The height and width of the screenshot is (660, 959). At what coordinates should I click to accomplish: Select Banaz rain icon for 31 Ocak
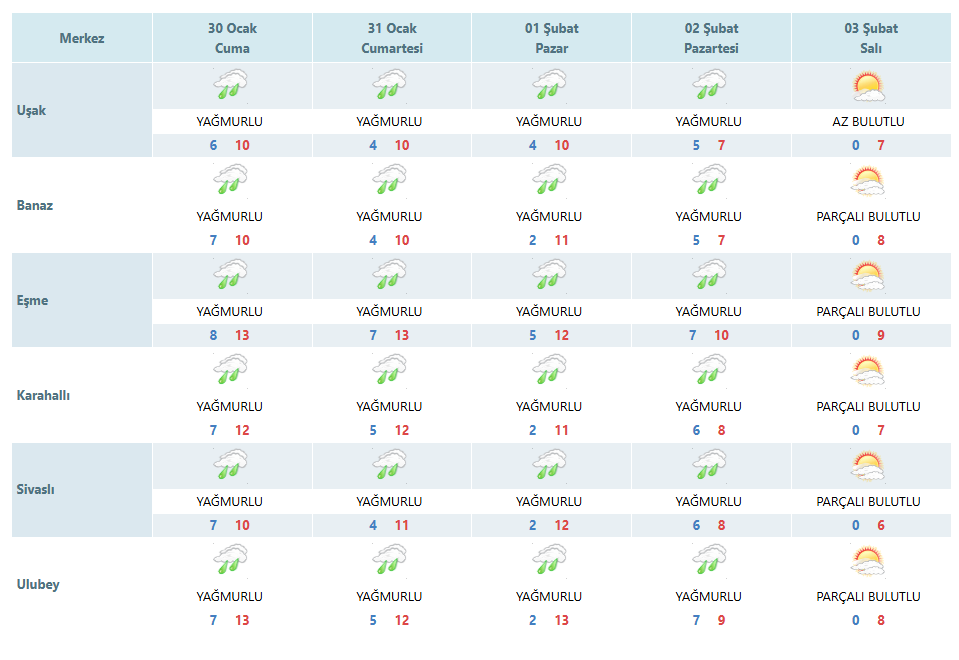coord(390,179)
